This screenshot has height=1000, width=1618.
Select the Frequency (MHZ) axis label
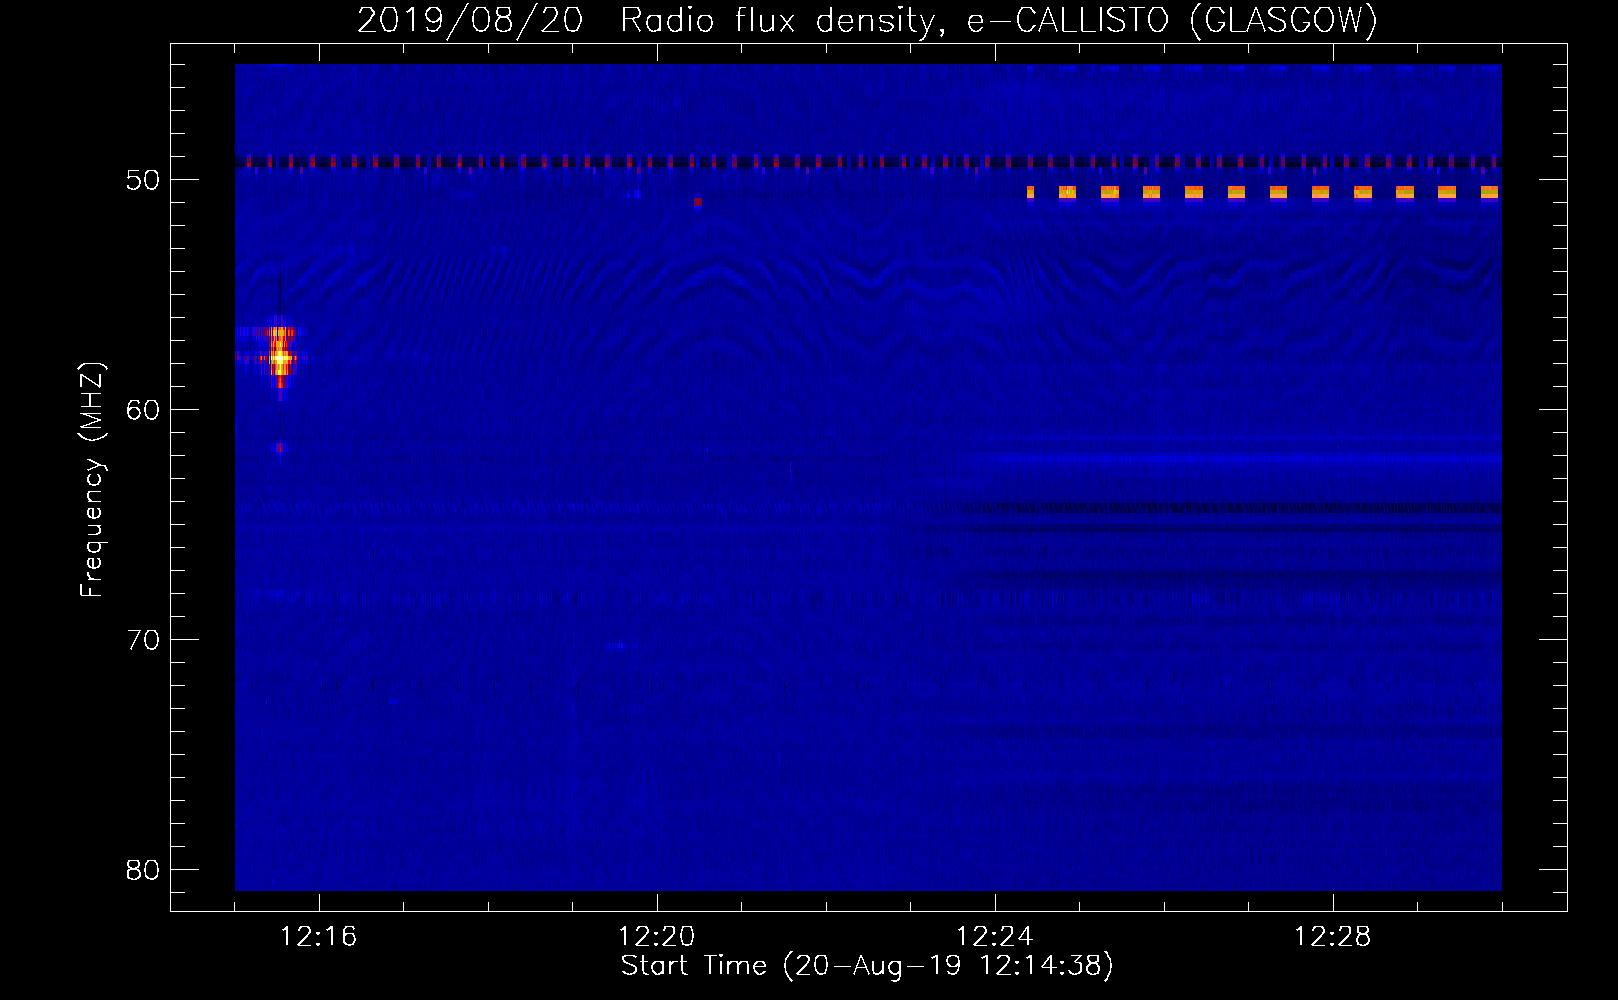click(x=92, y=480)
